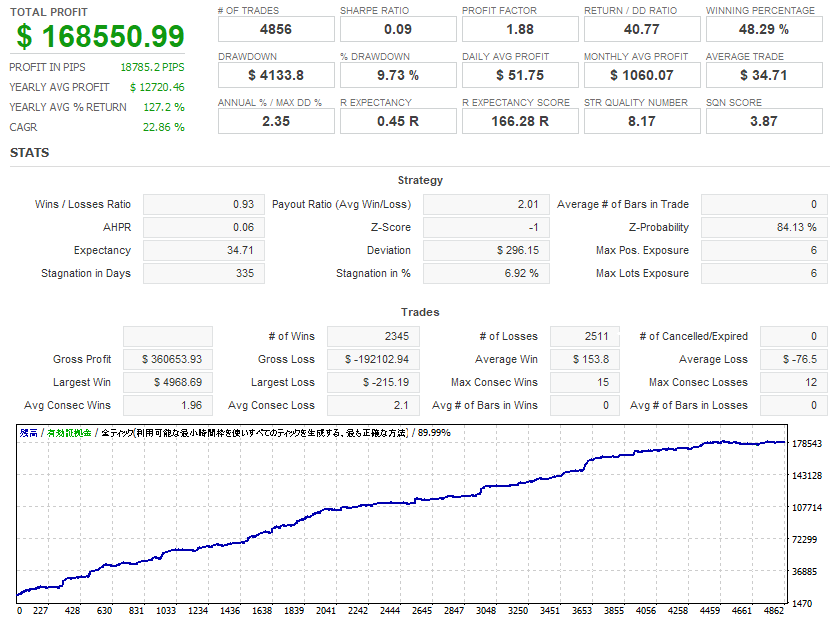Select the profit in pips value 18785.2 PIPS

pyautogui.click(x=152, y=67)
